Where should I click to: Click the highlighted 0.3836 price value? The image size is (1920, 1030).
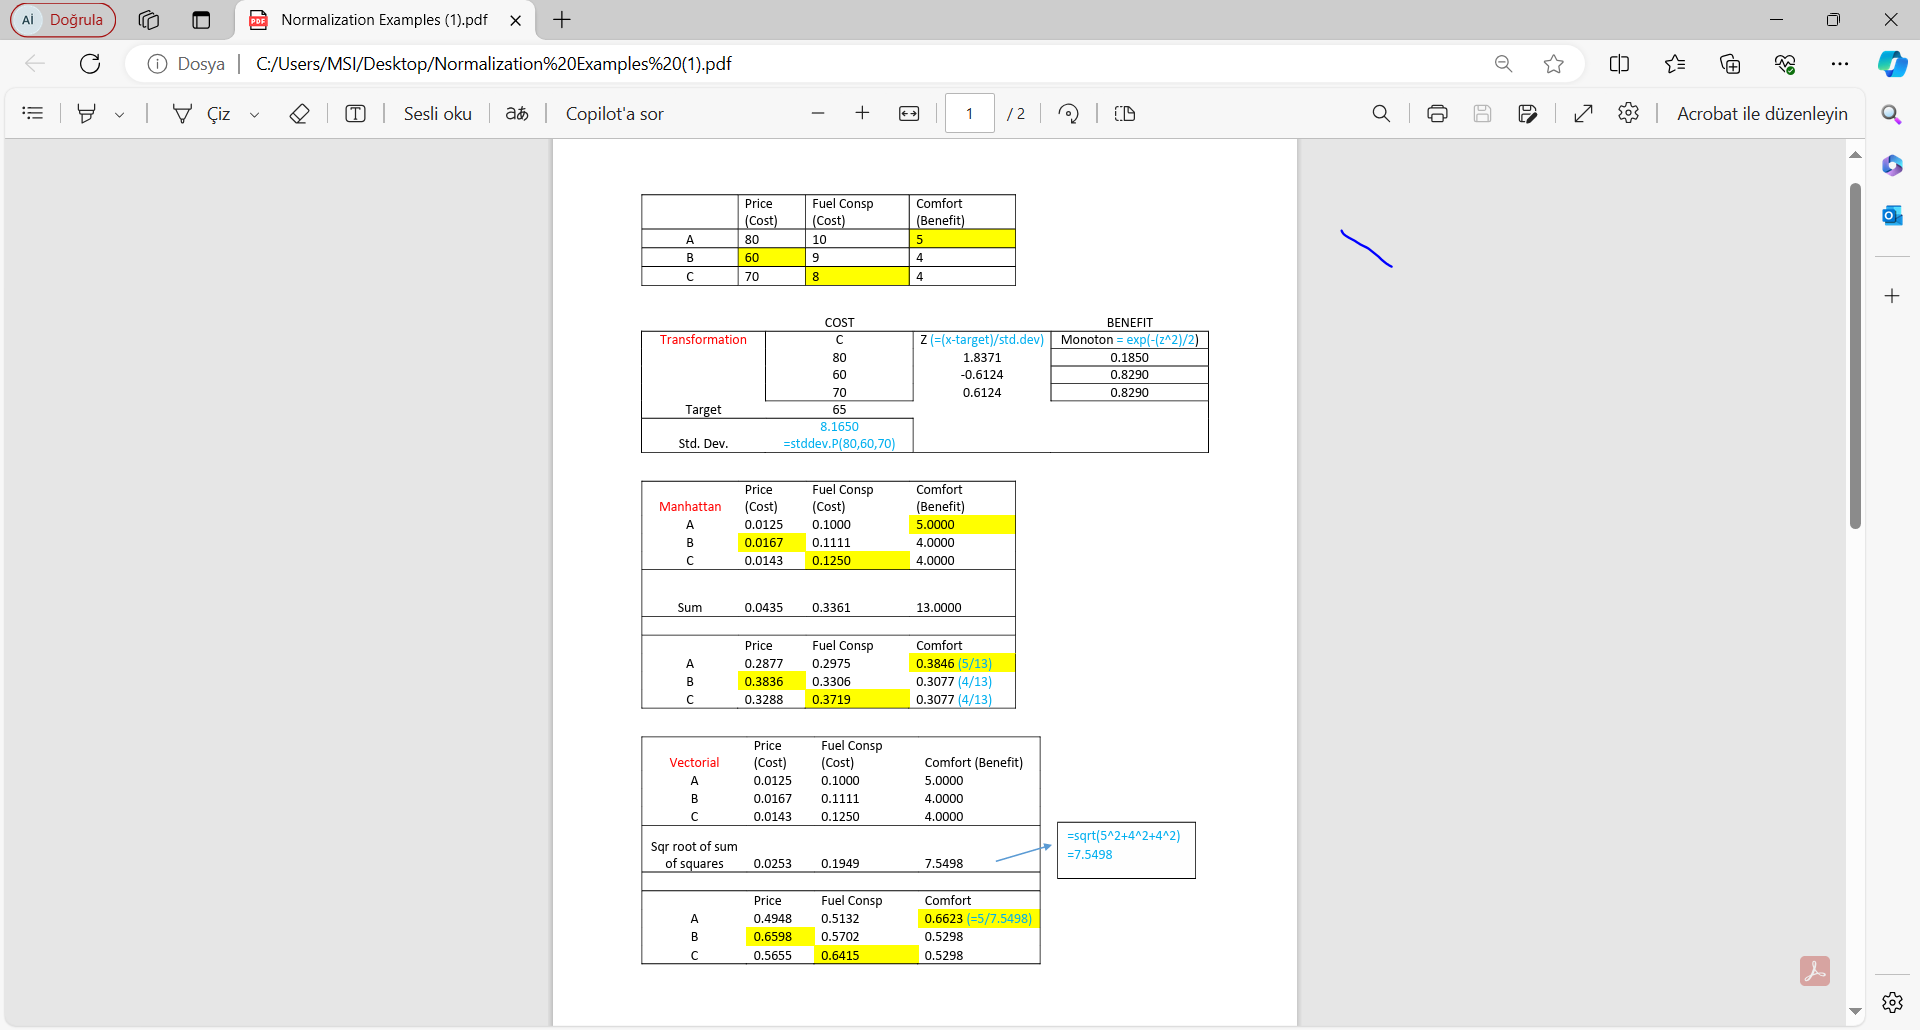click(x=764, y=682)
